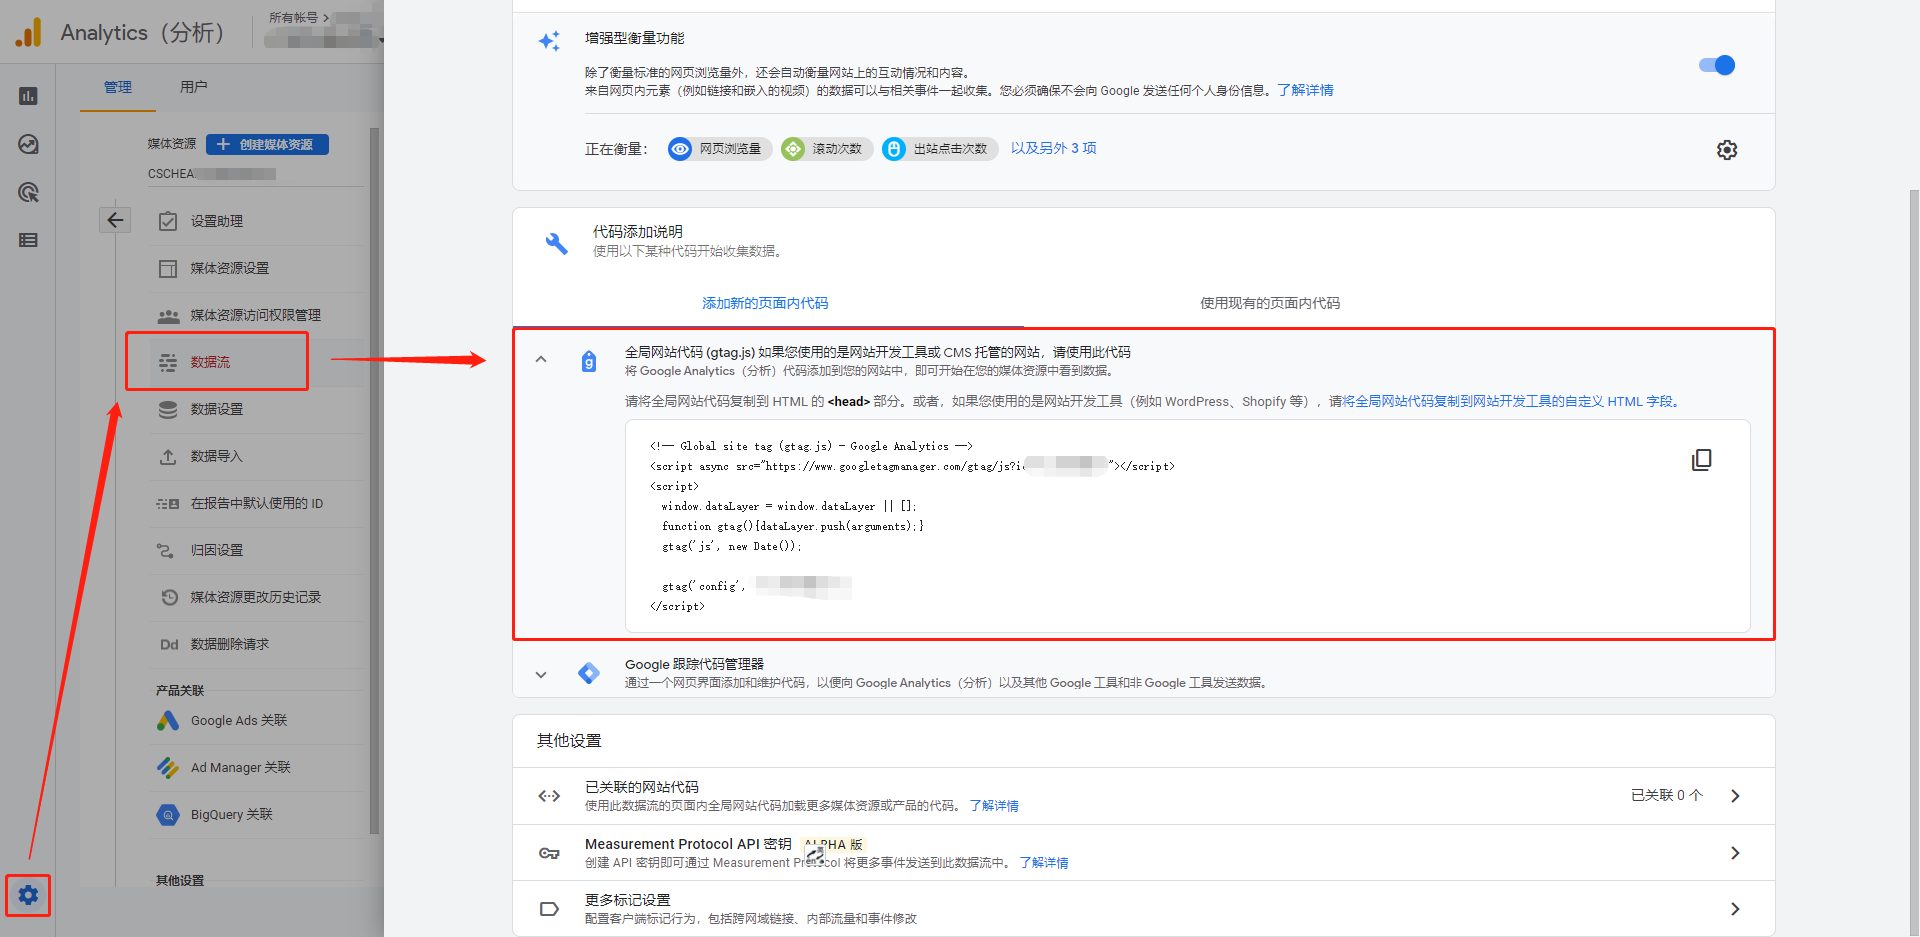1920x937 pixels.
Task: Click the 媒体资源访问权限管理 people icon
Action: point(168,315)
